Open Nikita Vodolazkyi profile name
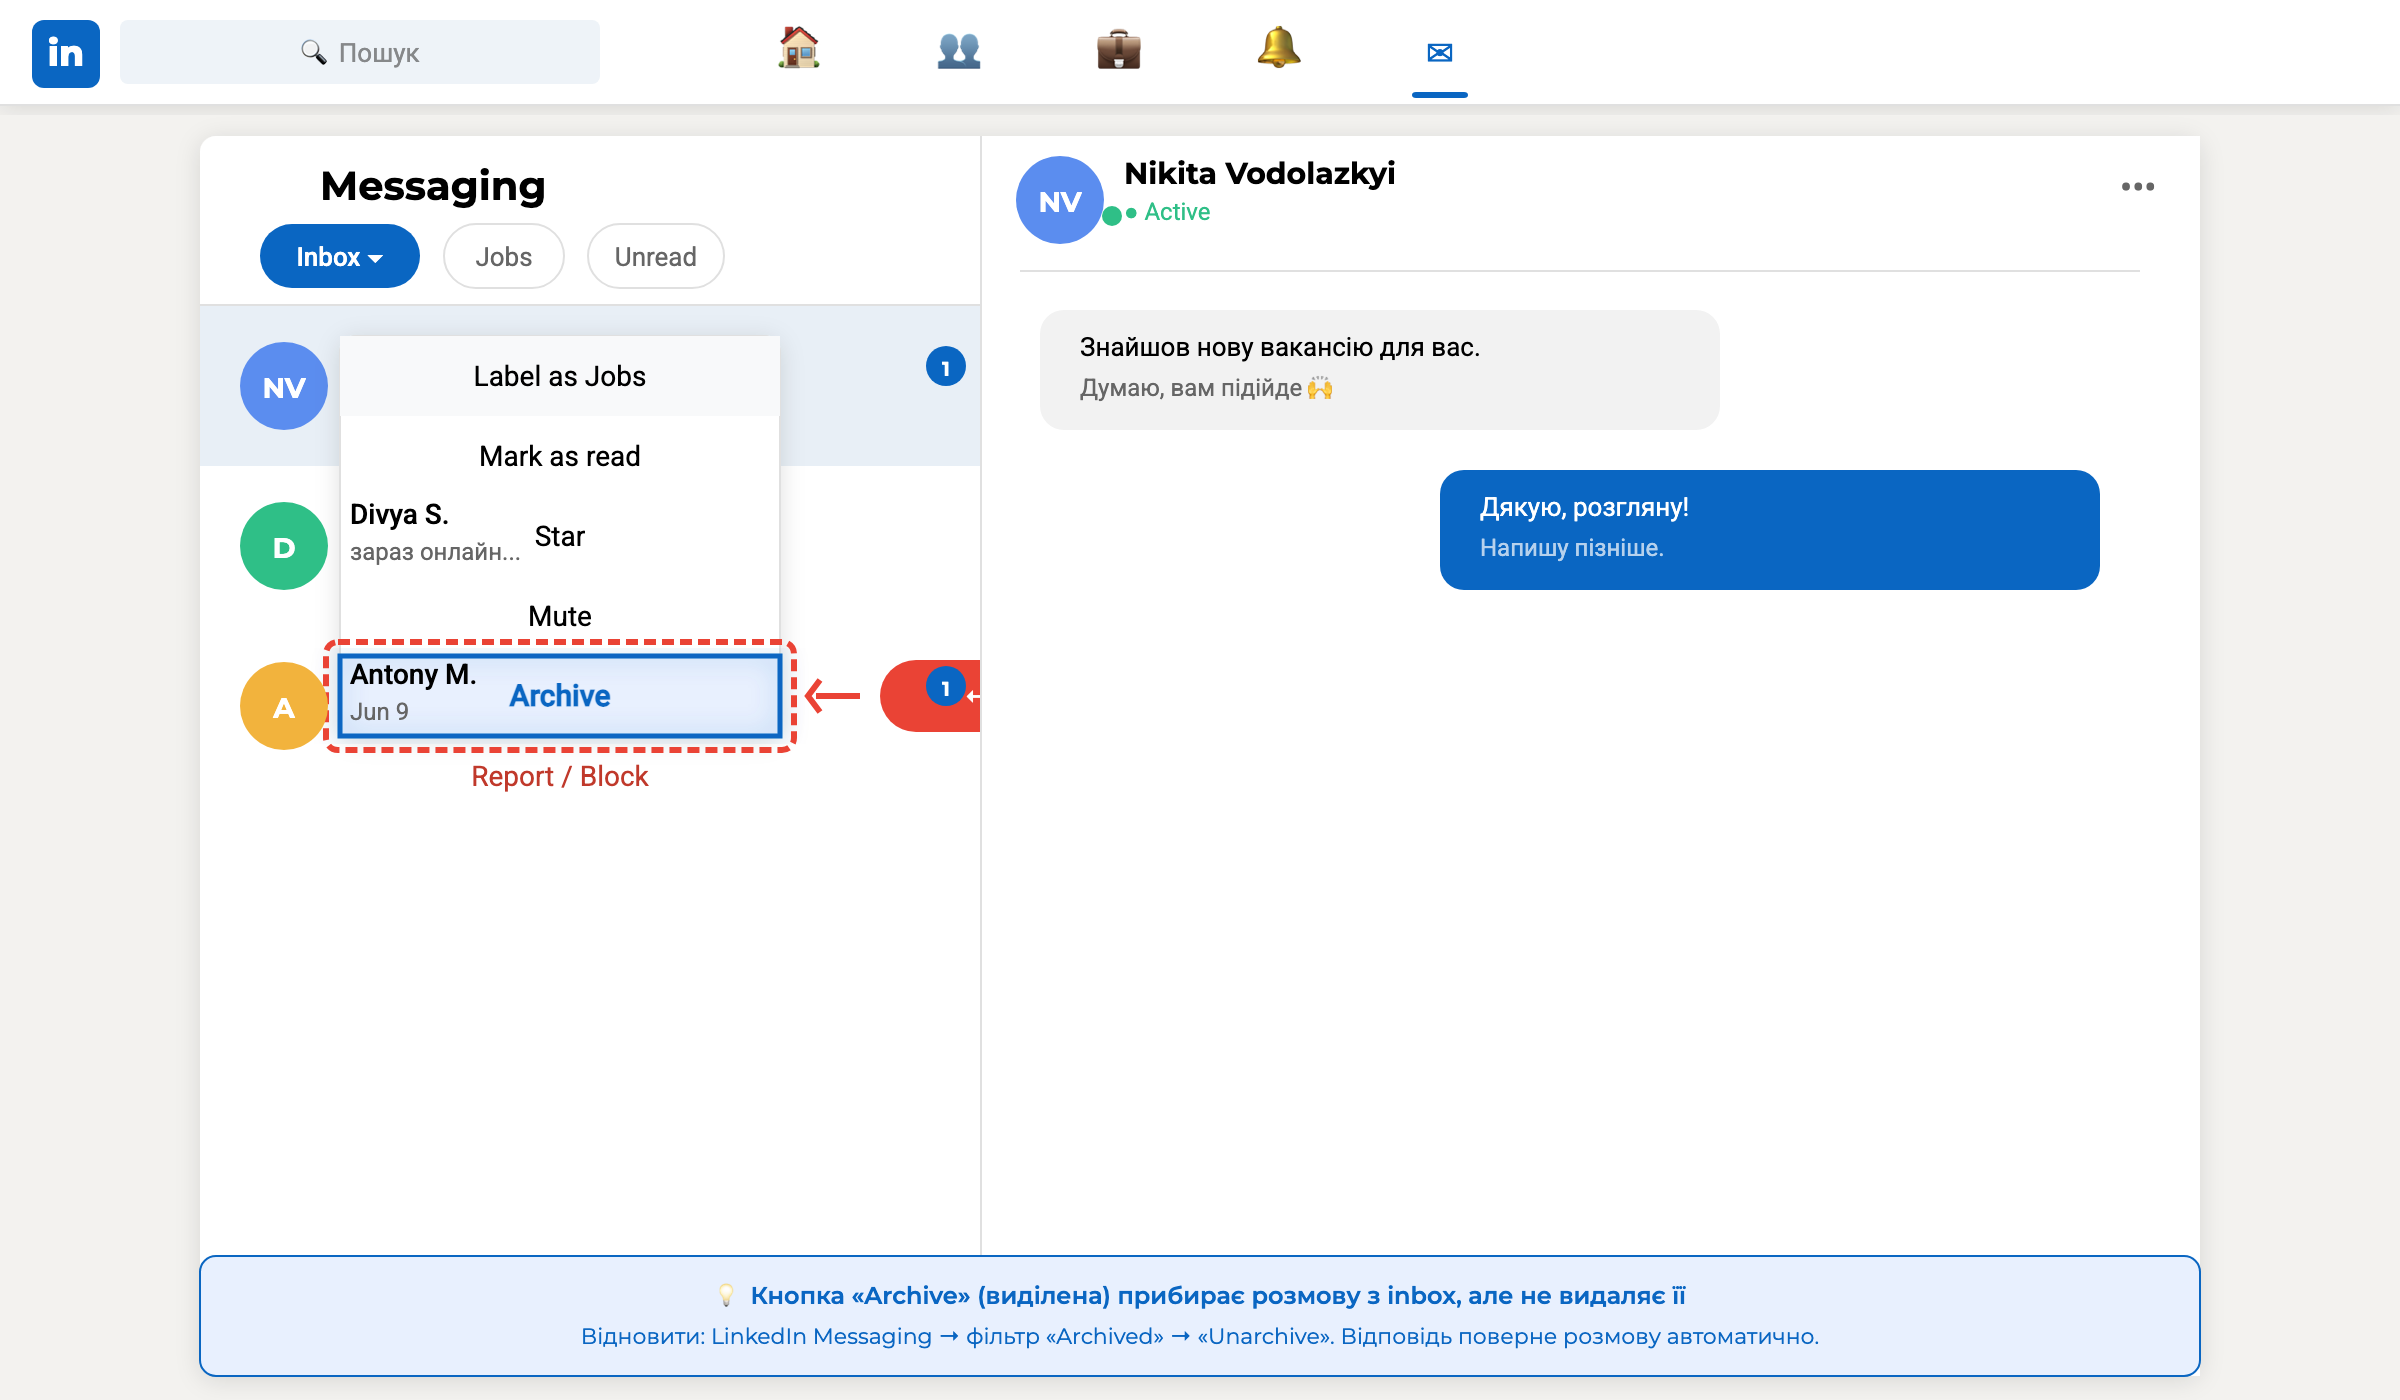Image resolution: width=2400 pixels, height=1400 pixels. pyautogui.click(x=1260, y=173)
